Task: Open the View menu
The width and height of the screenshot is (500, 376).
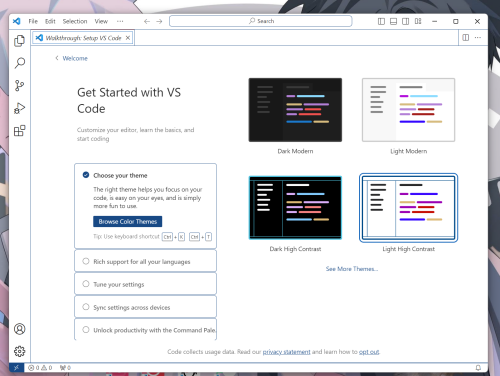Action: (101, 21)
